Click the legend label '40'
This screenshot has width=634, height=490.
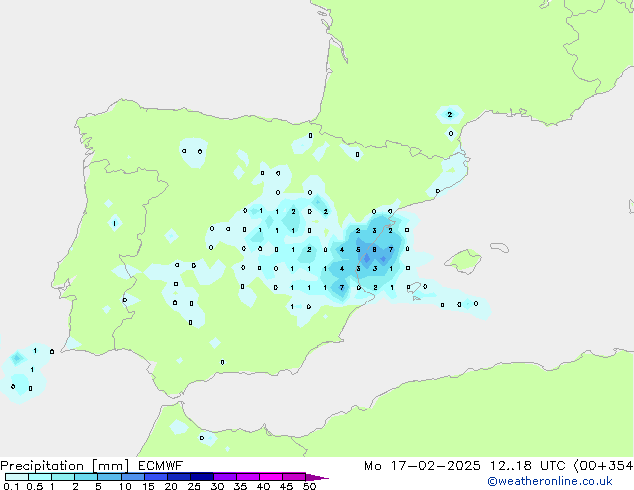point(263,486)
